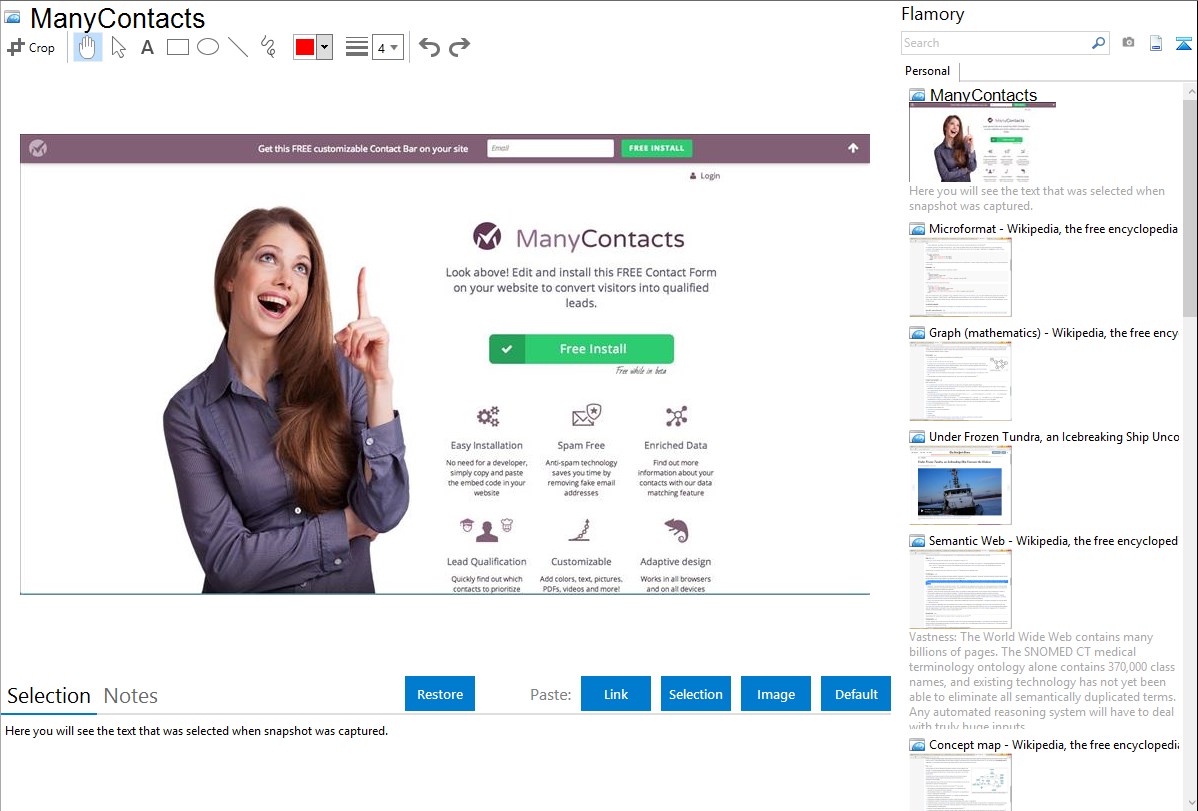1198x811 pixels.
Task: Click the blue collapse panel arrow icon
Action: (1184, 43)
